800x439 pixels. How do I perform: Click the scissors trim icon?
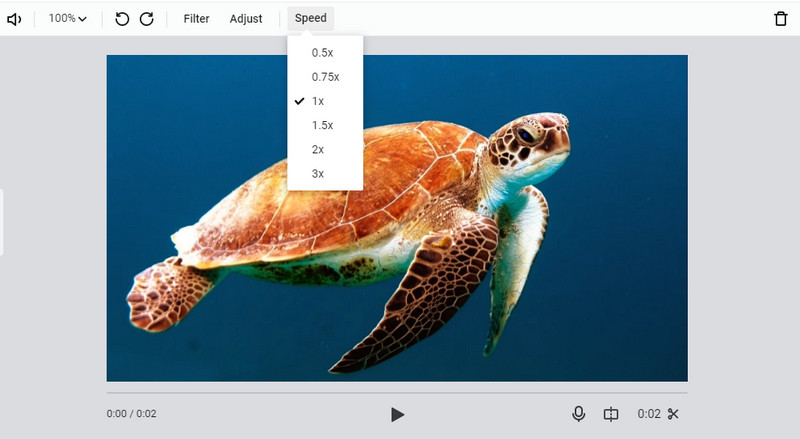tap(673, 414)
